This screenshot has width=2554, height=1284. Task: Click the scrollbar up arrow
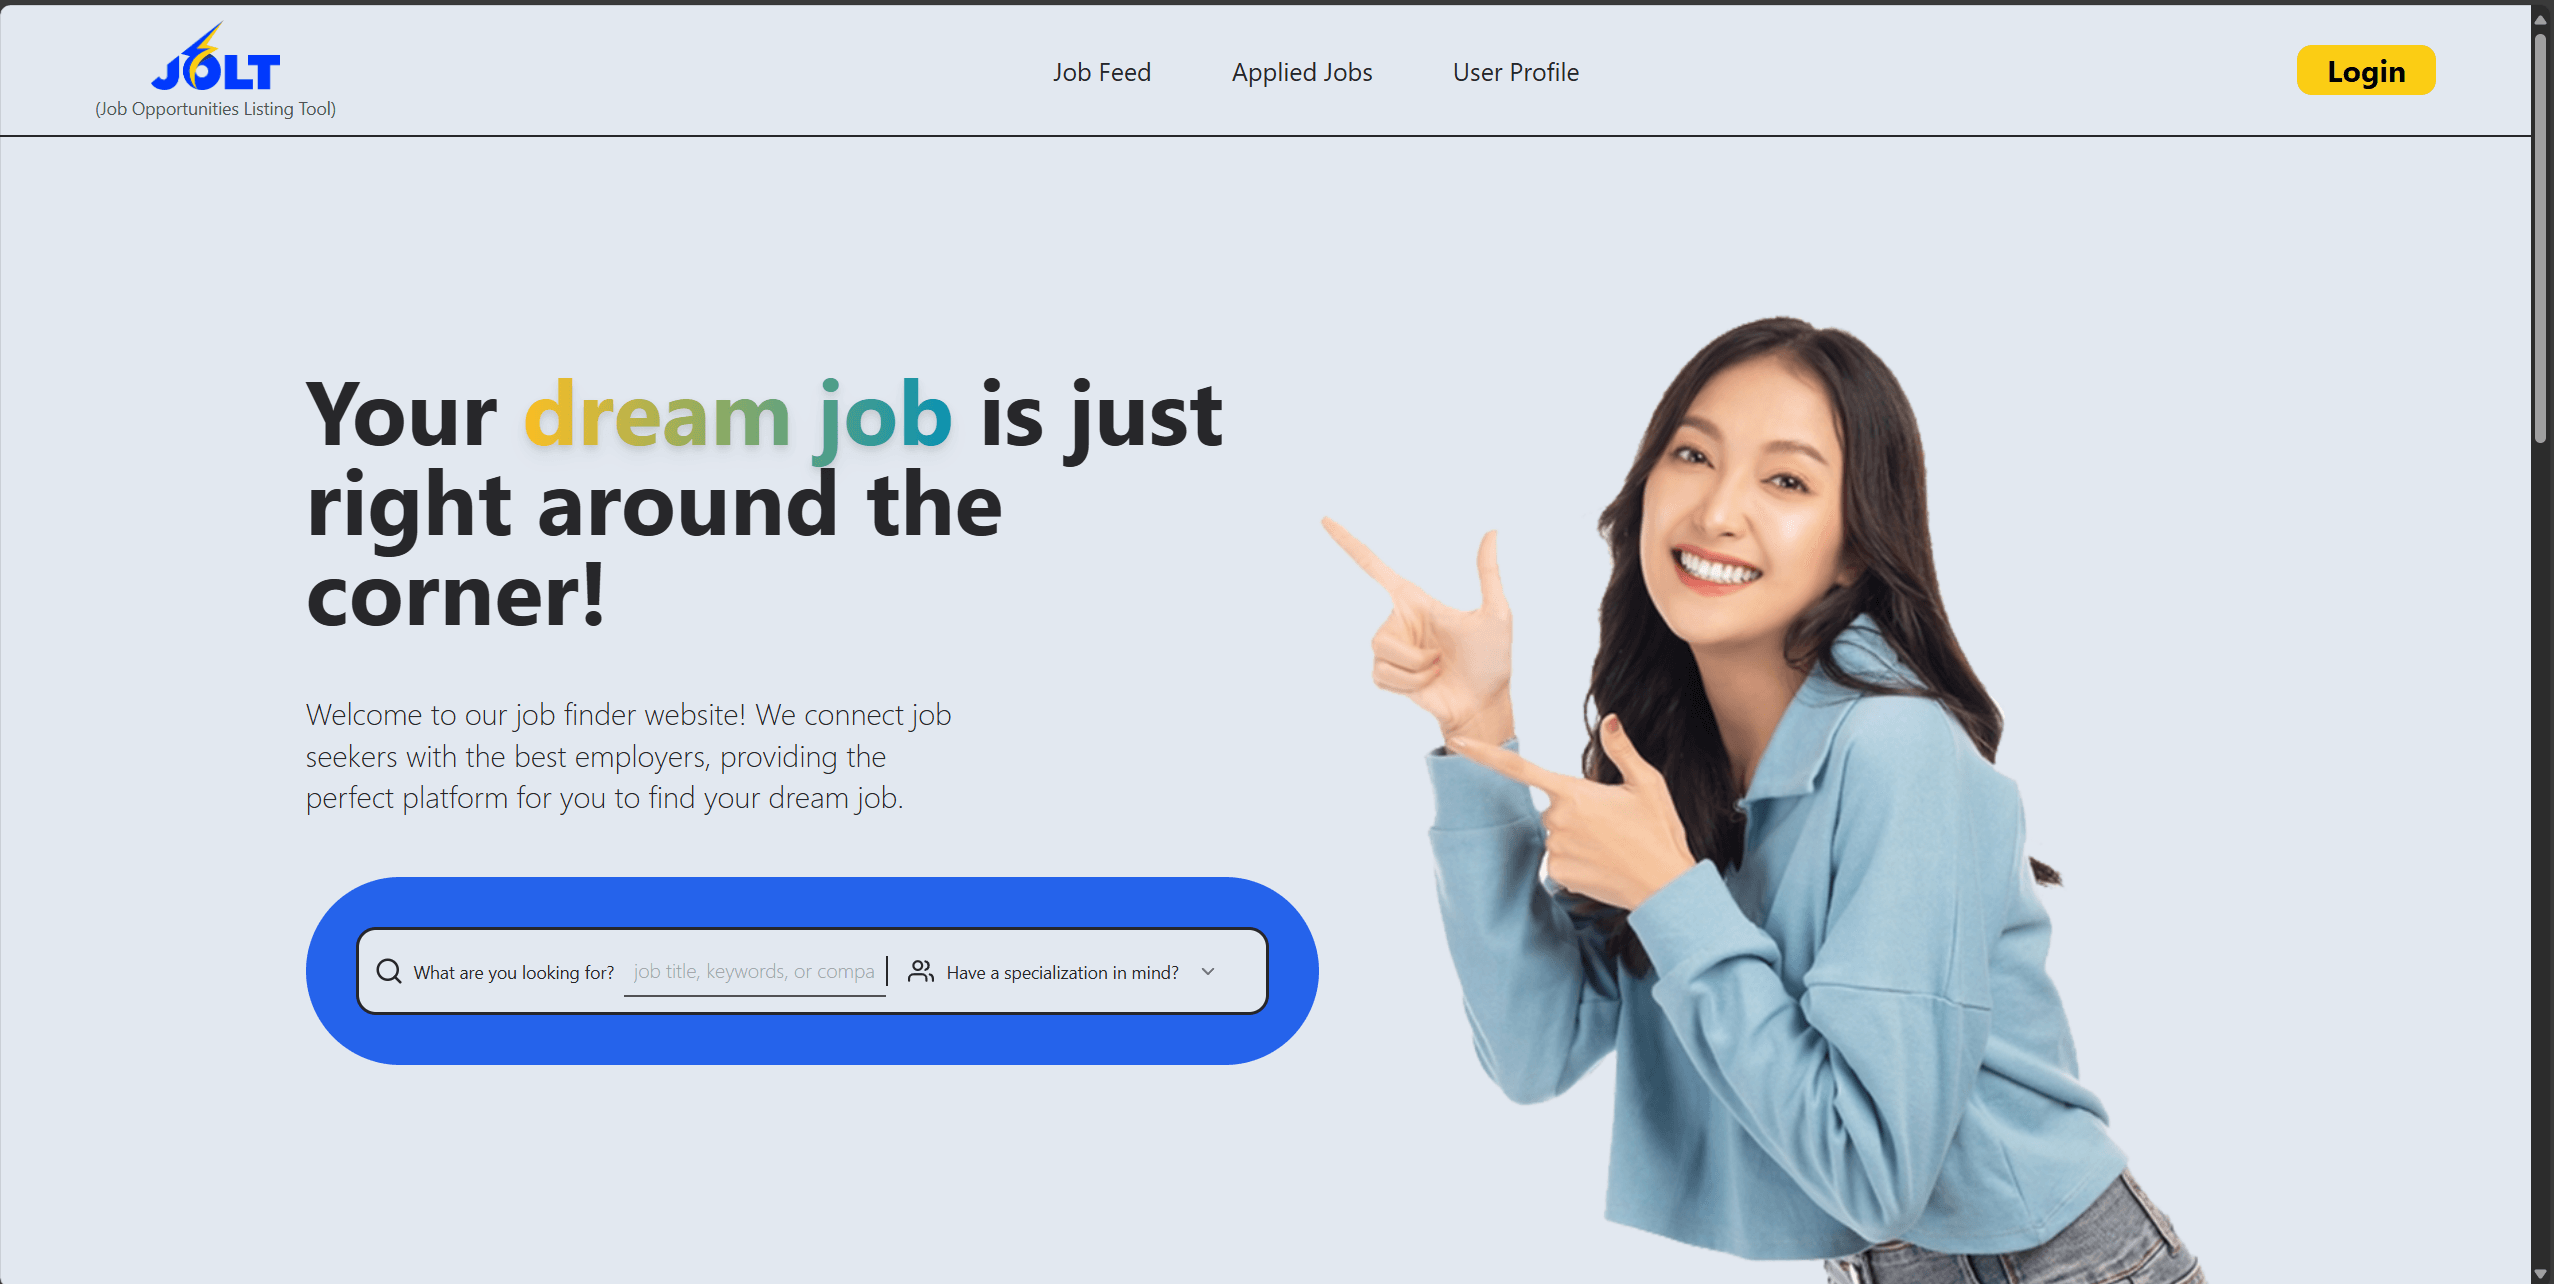(x=2541, y=19)
